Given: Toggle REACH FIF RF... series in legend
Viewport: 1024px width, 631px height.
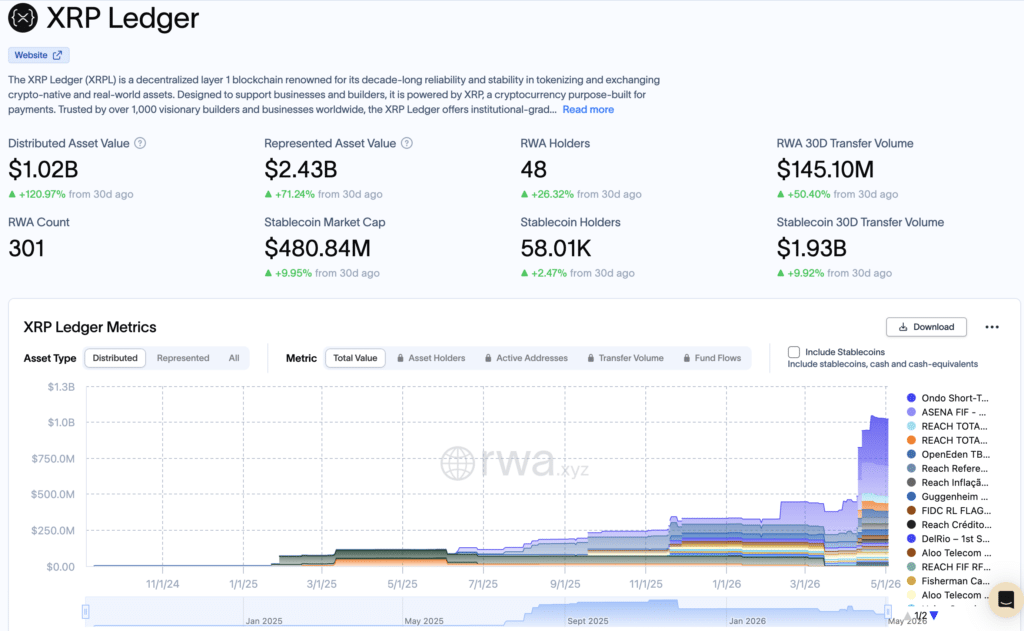Looking at the screenshot, I should coord(949,567).
